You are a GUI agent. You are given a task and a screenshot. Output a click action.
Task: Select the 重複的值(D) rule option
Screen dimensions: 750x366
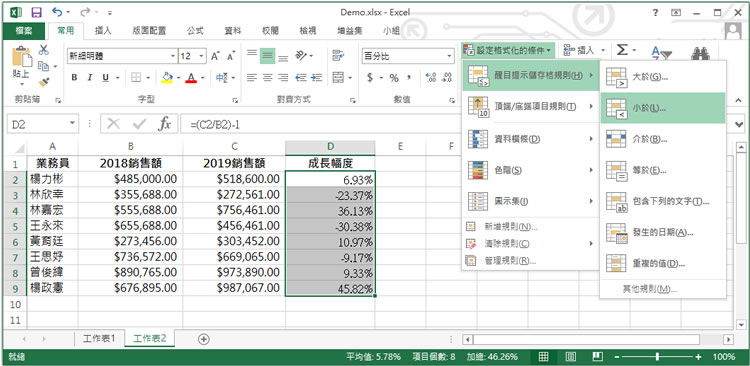663,264
